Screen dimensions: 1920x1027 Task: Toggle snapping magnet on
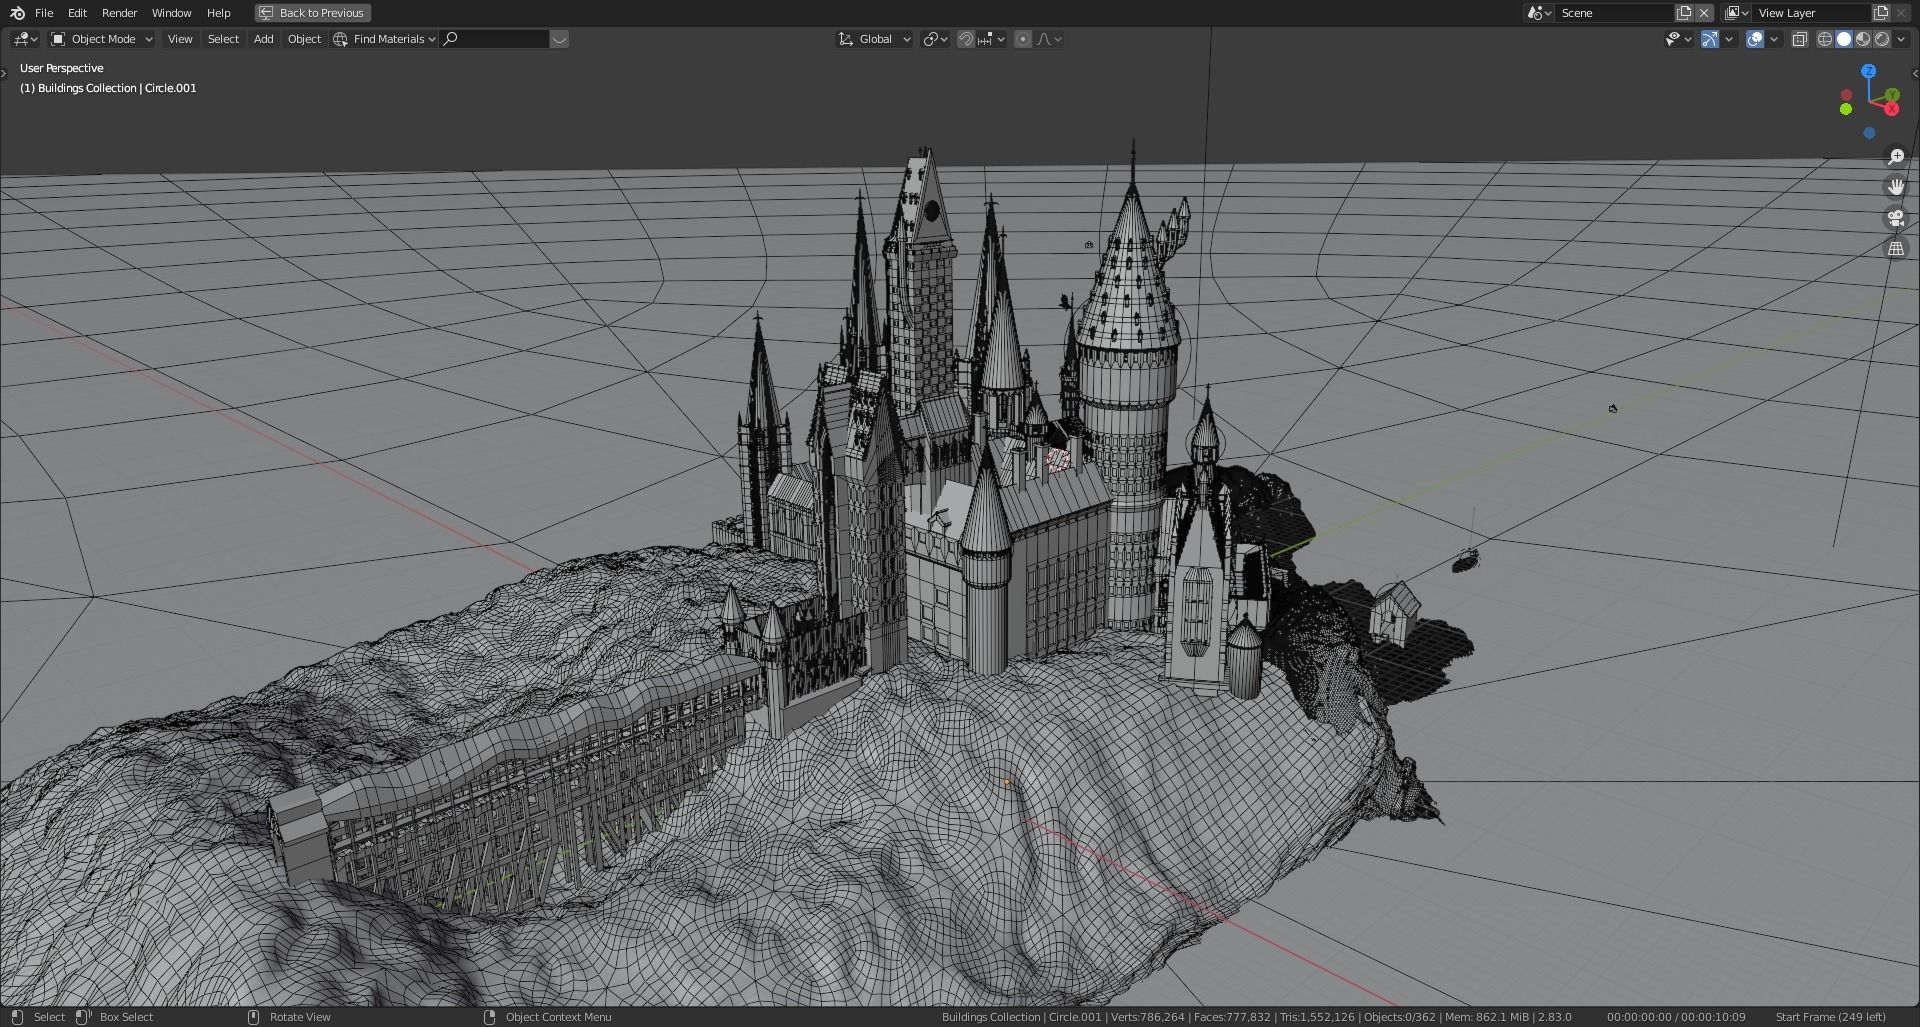tap(966, 39)
